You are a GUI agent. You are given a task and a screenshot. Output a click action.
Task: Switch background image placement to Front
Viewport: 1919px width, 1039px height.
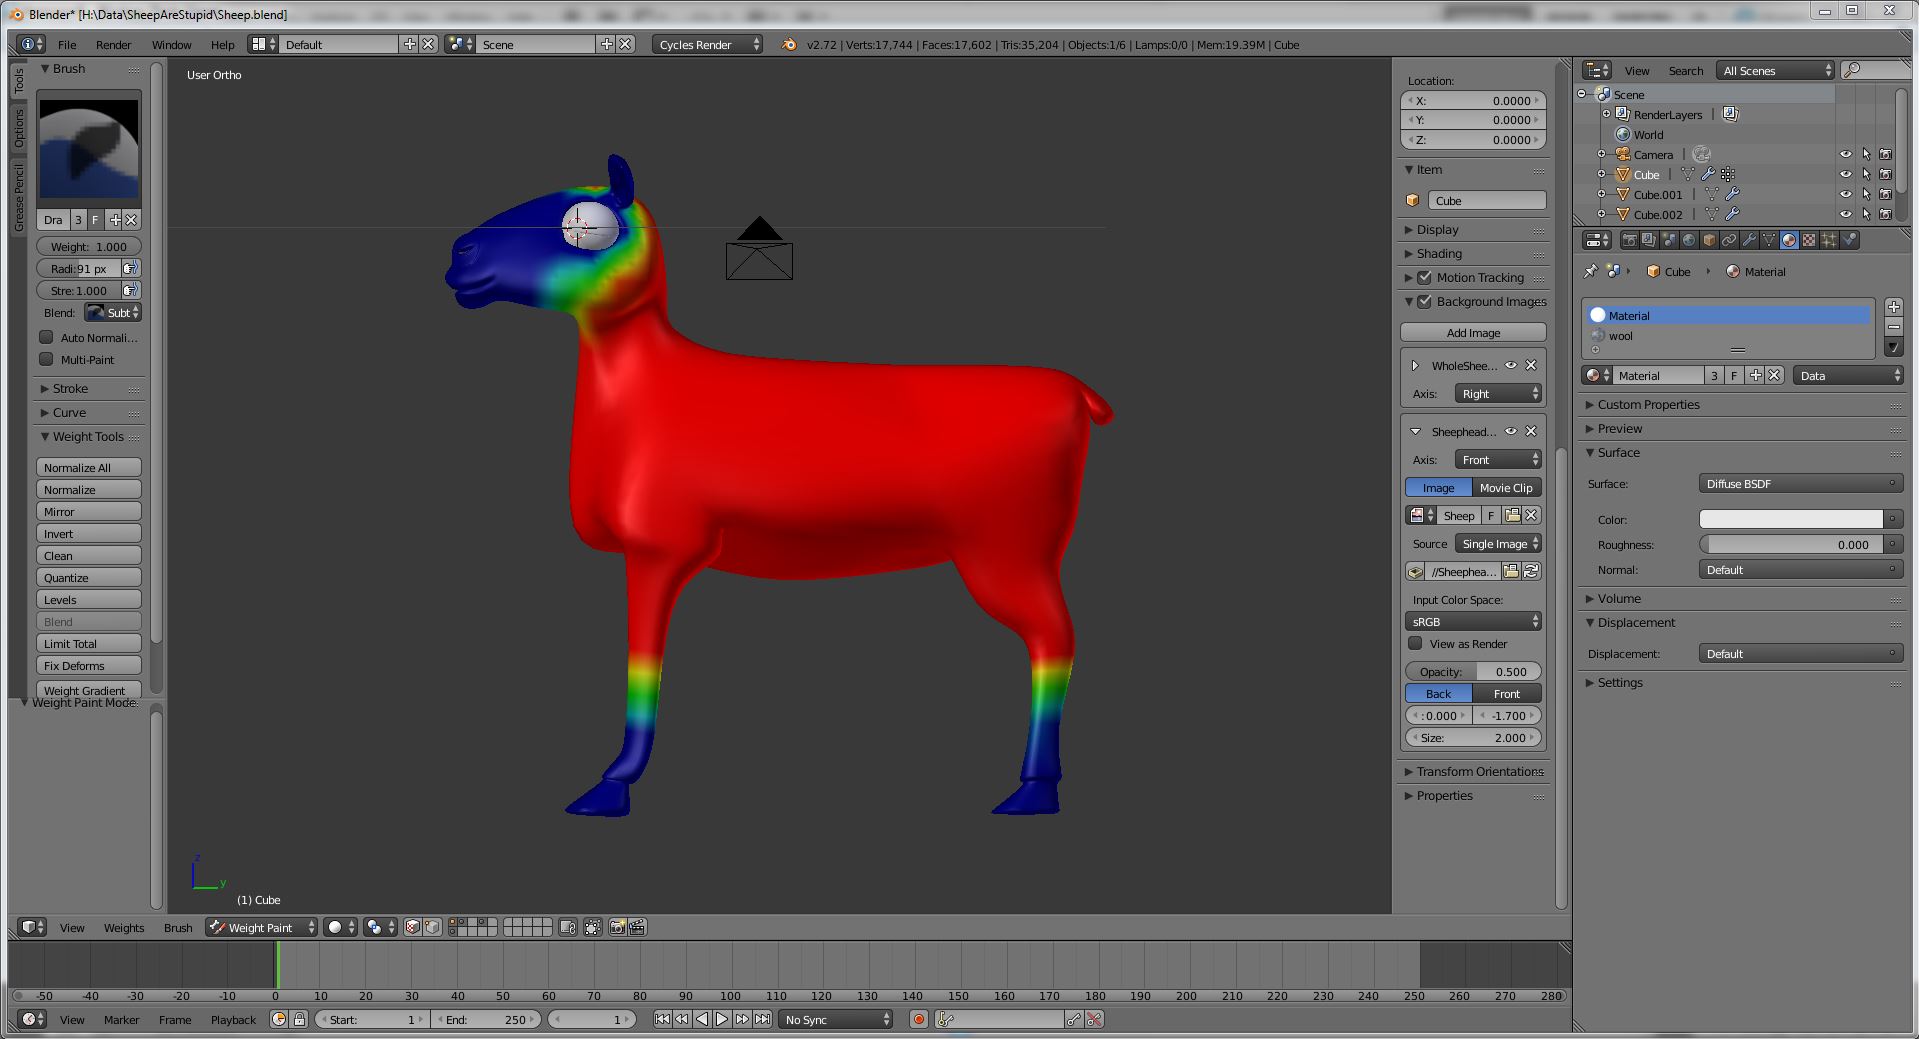point(1507,693)
